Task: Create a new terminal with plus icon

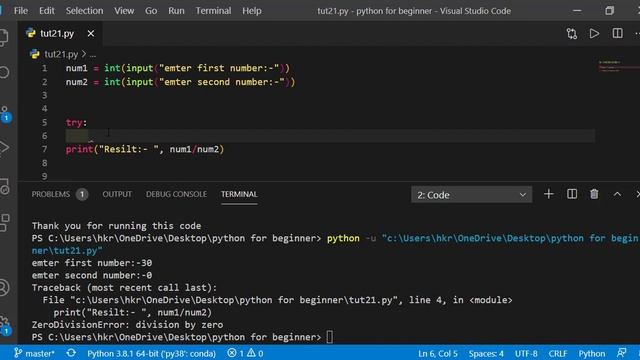Action: 549,194
